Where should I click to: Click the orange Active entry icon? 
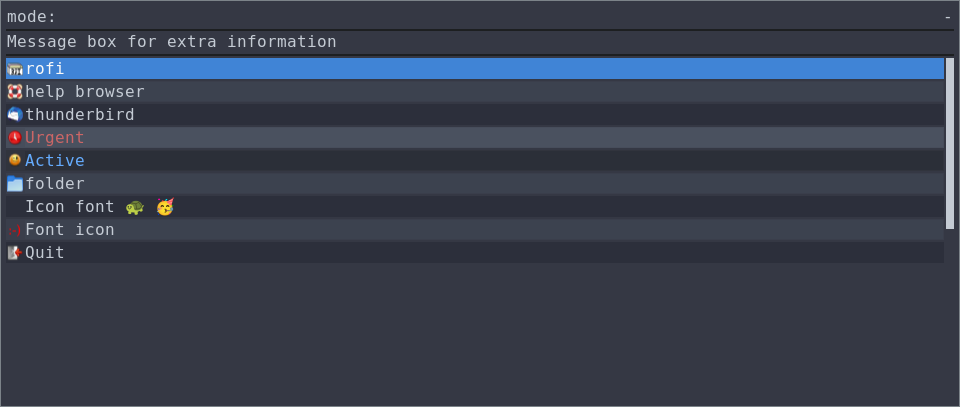[x=15, y=160]
